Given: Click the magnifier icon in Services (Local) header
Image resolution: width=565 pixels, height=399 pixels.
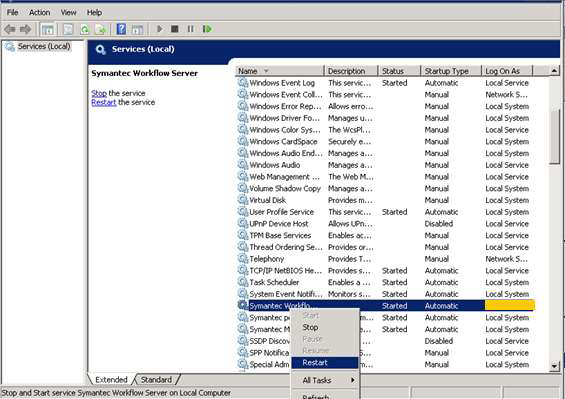Looking at the screenshot, I should point(101,50).
